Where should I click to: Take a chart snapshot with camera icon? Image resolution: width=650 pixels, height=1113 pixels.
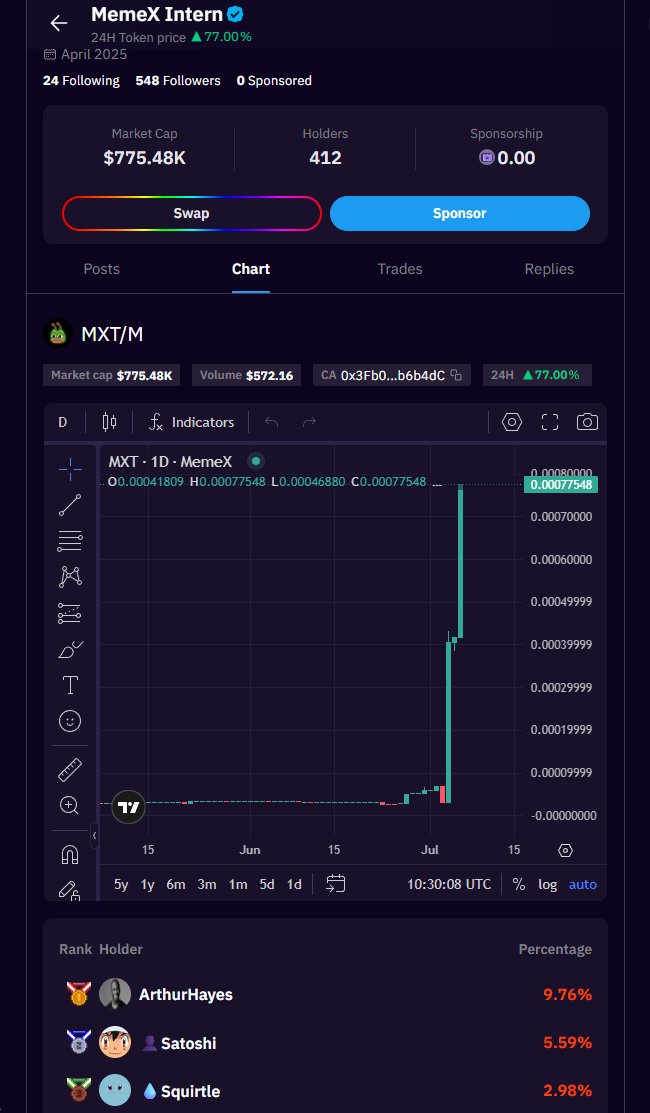[587, 422]
